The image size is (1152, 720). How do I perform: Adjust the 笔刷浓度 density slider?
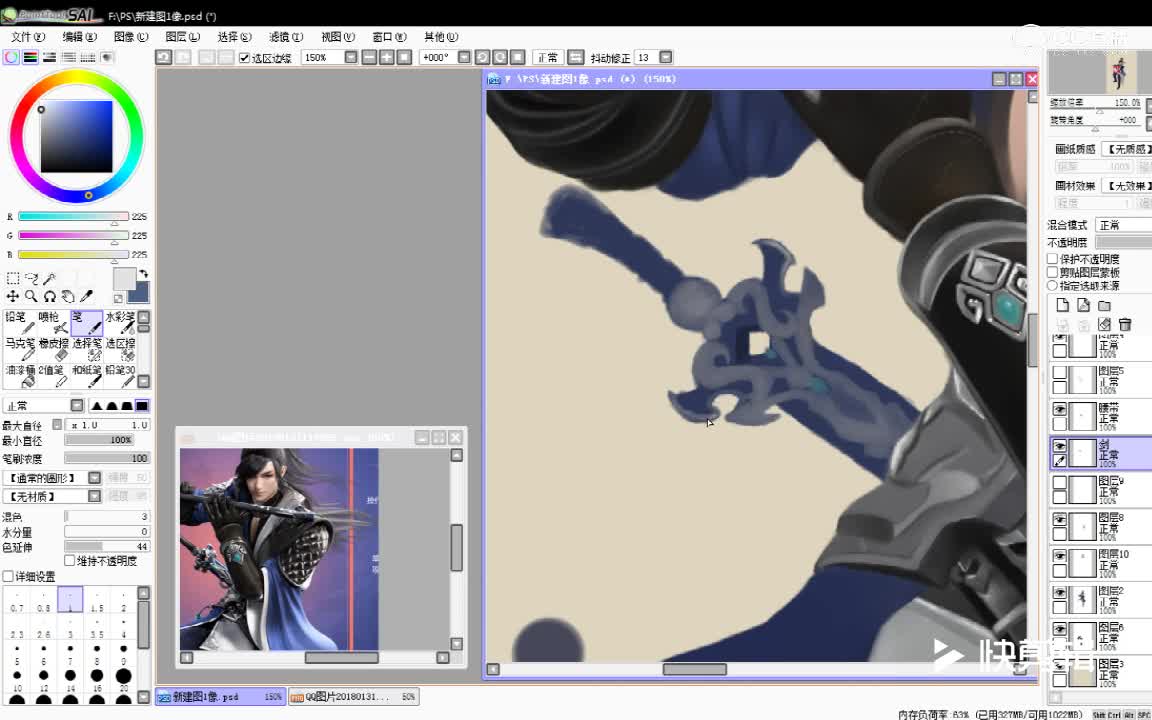tap(106, 458)
